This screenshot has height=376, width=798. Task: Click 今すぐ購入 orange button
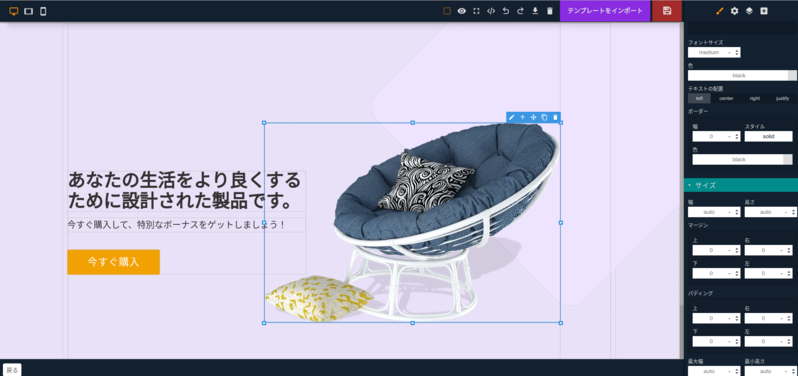coord(113,262)
